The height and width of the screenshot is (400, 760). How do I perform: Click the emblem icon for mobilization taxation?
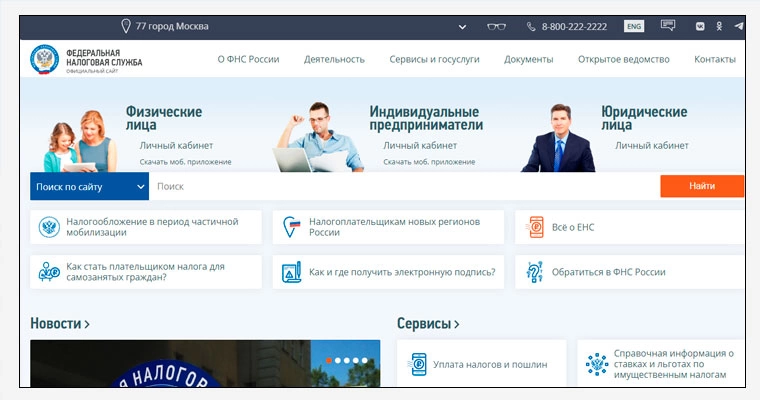click(49, 227)
